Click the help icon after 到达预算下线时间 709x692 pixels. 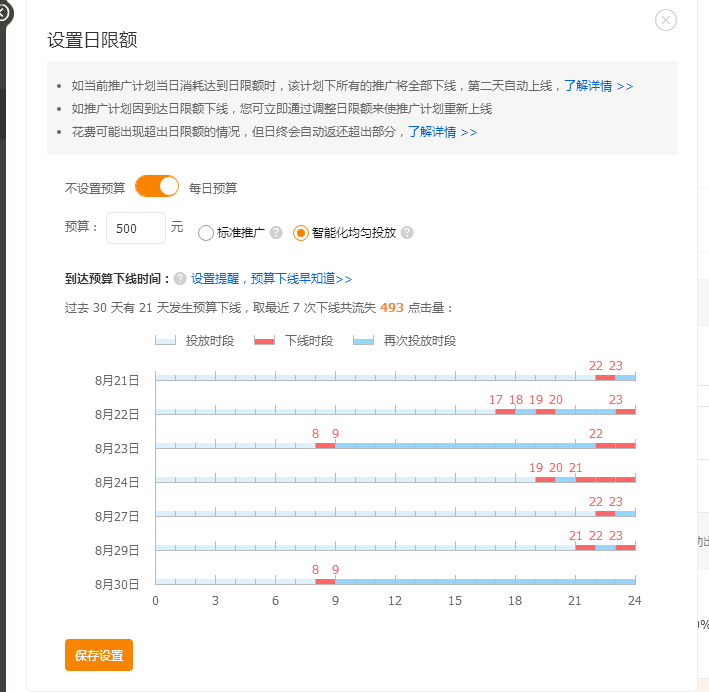tap(180, 279)
